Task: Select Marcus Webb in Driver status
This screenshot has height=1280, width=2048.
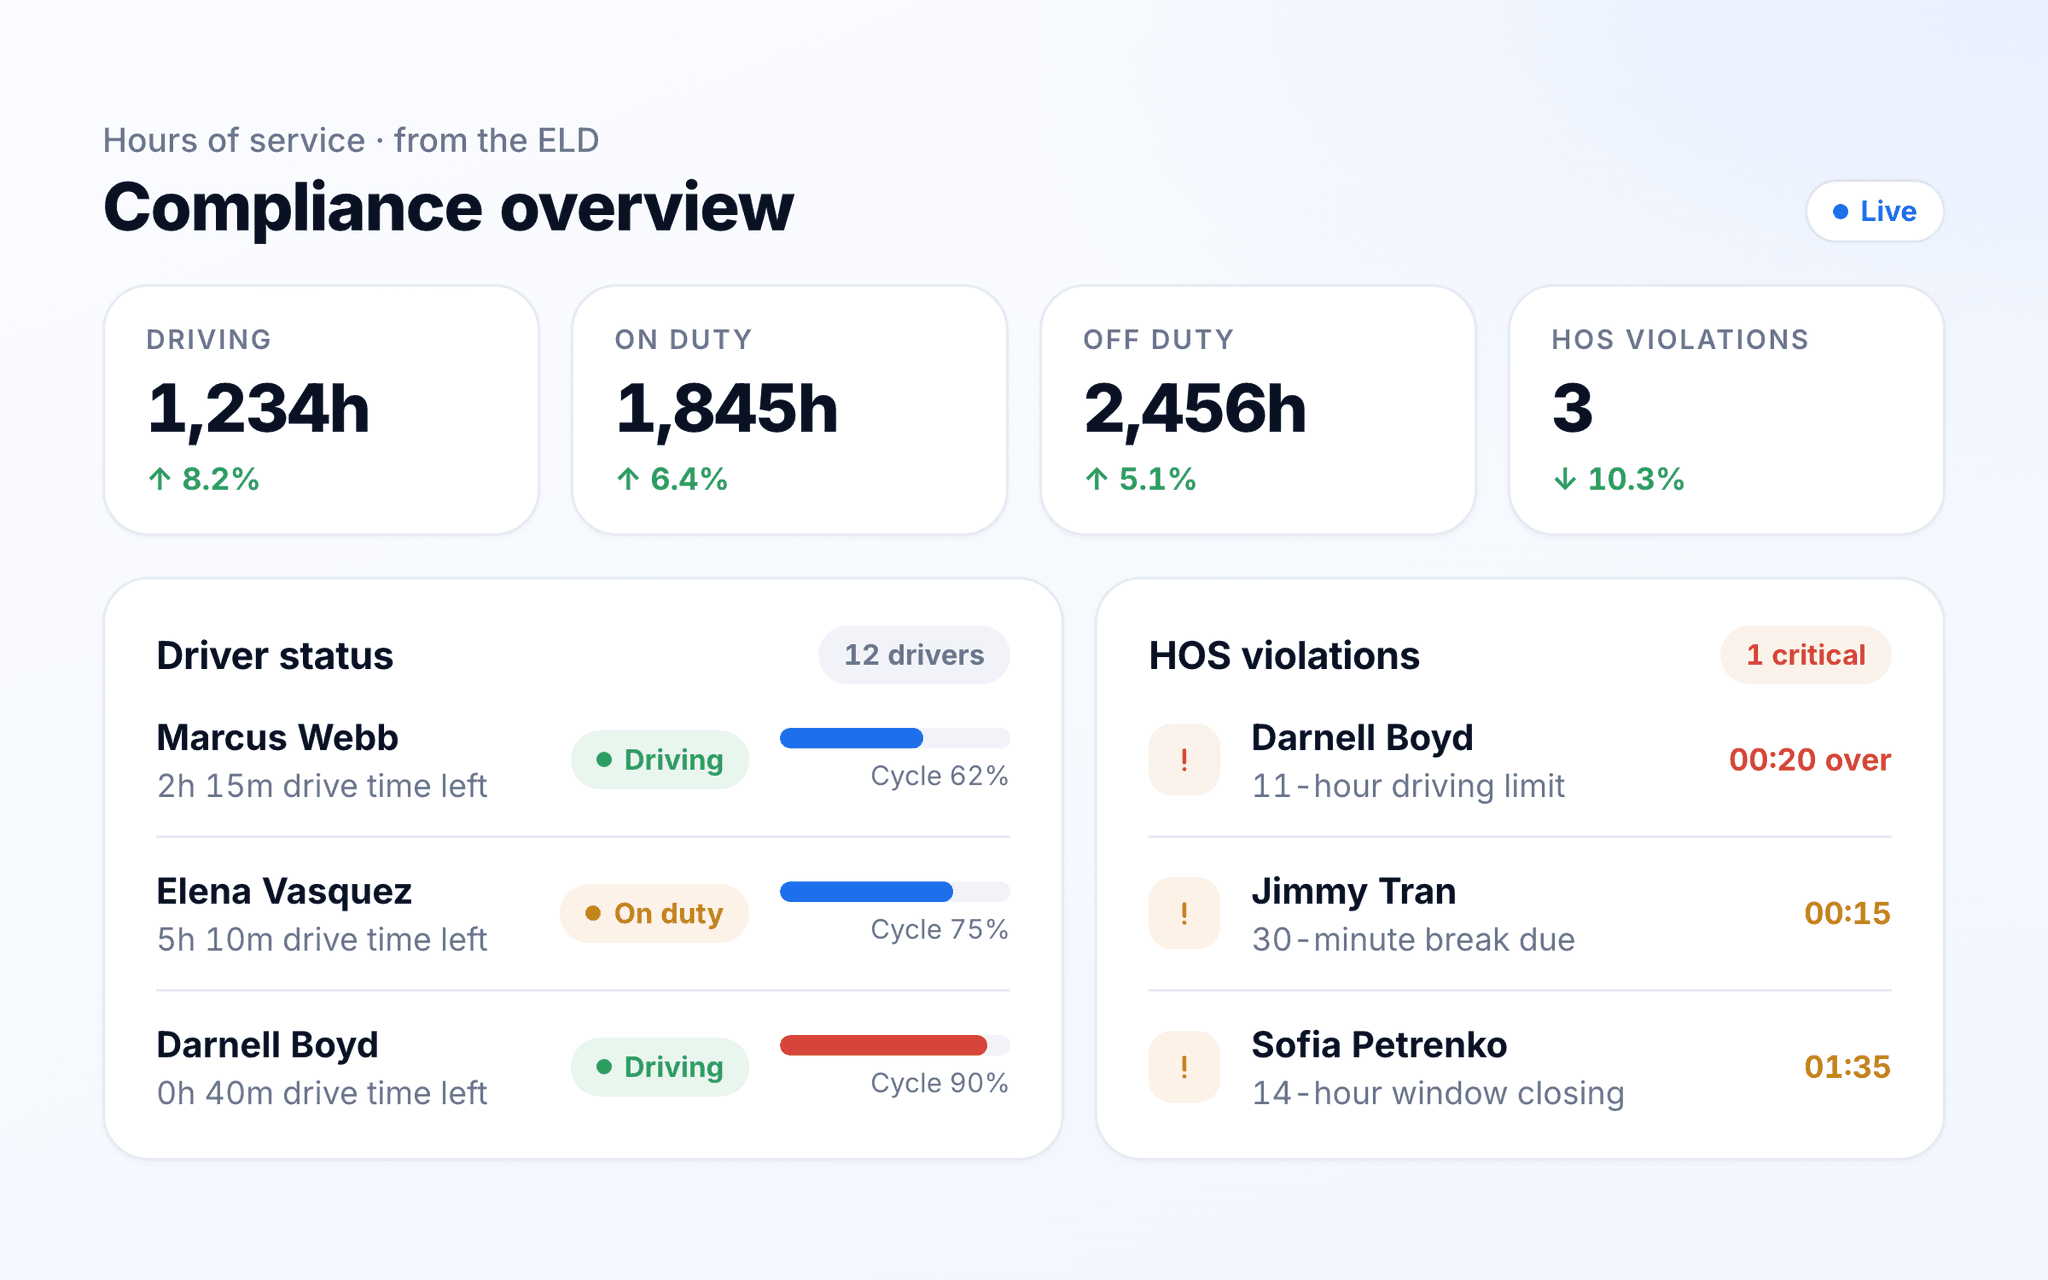Action: pyautogui.click(x=278, y=738)
